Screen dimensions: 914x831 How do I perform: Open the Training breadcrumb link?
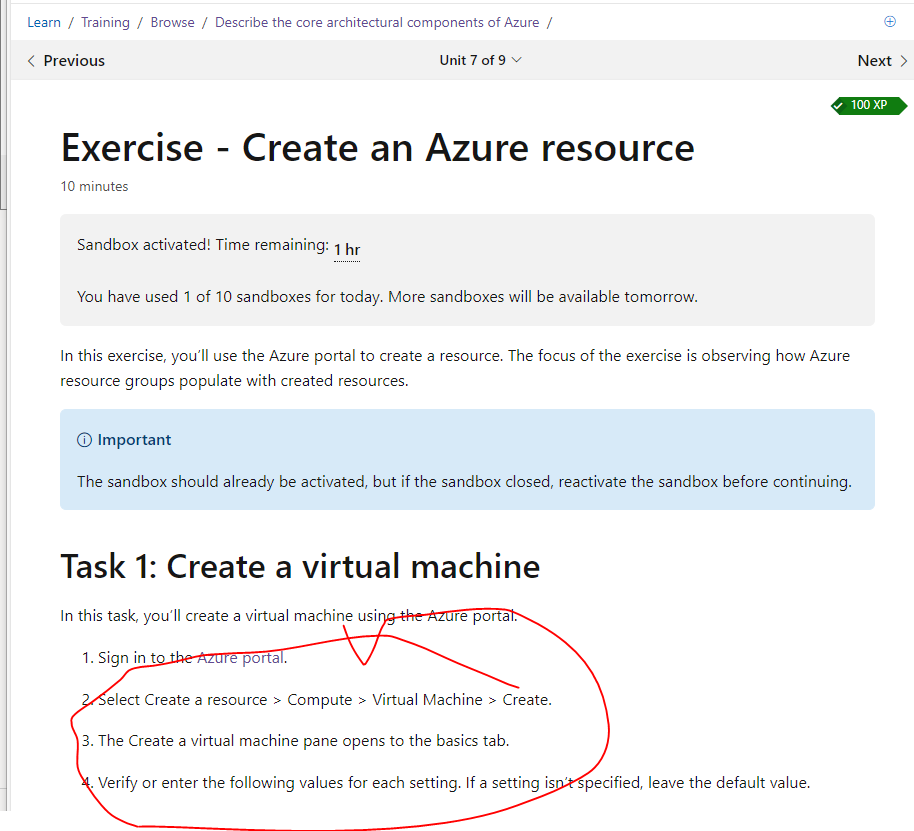[105, 22]
